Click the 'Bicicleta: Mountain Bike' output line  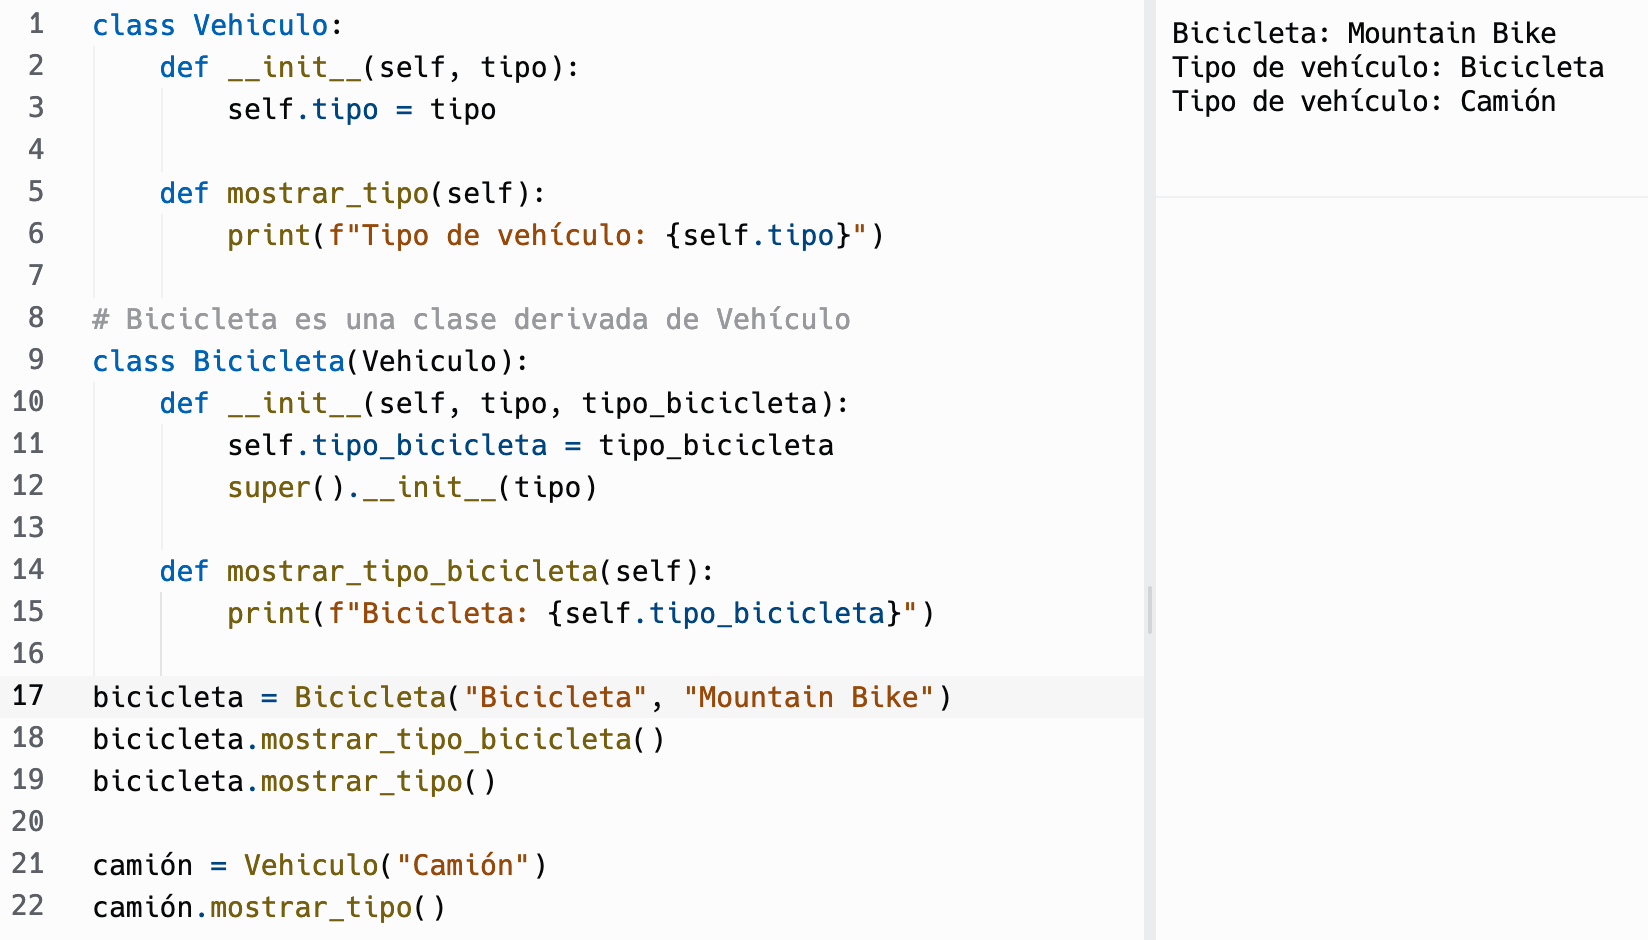1363,34
